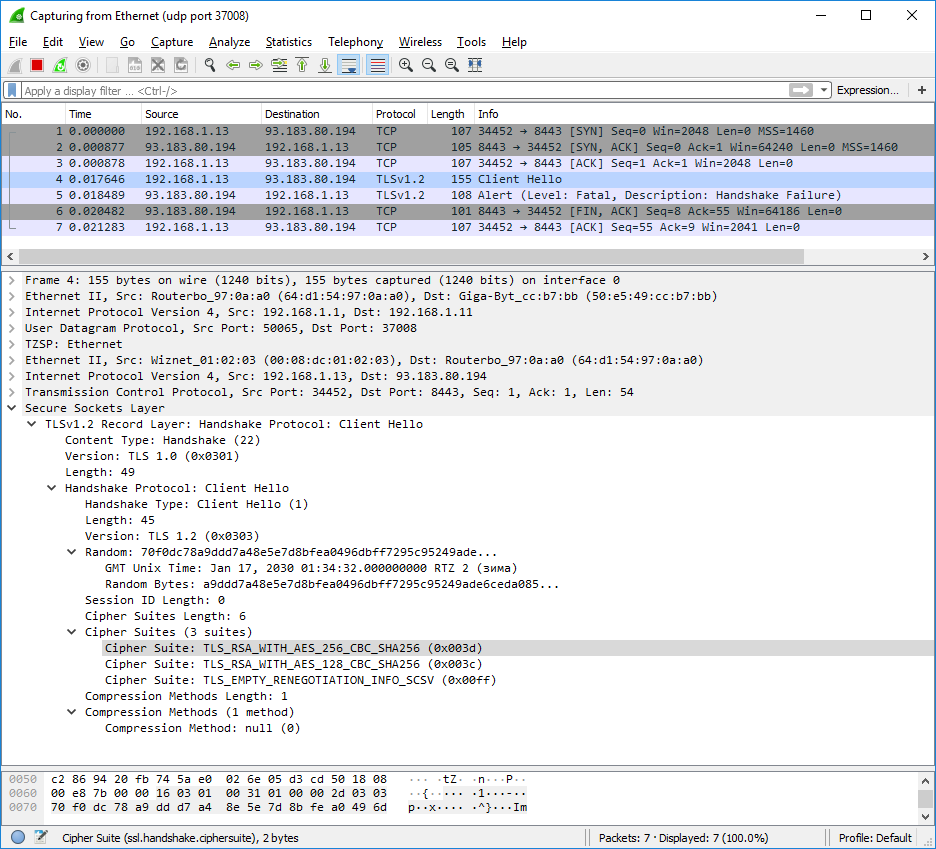
Task: Expand TZSP: Ethernet section
Action: point(11,344)
